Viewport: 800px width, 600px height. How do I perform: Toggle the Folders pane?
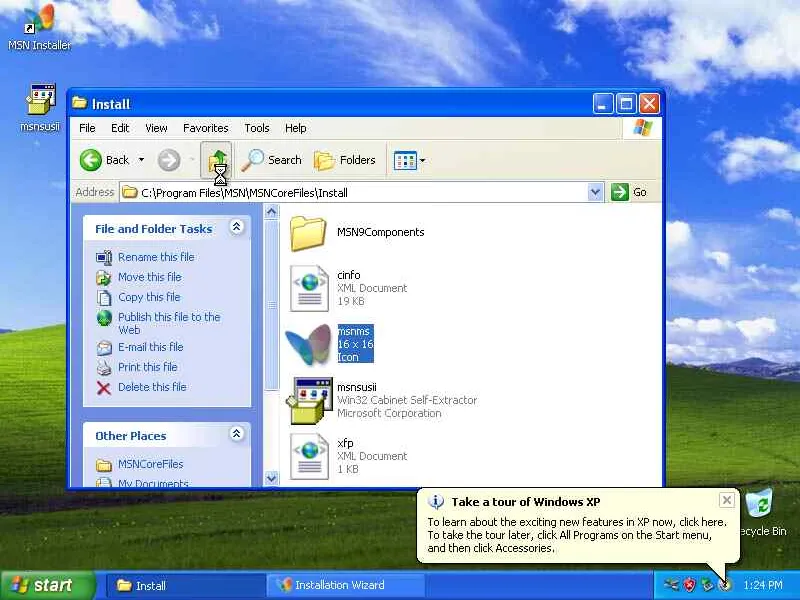345,160
